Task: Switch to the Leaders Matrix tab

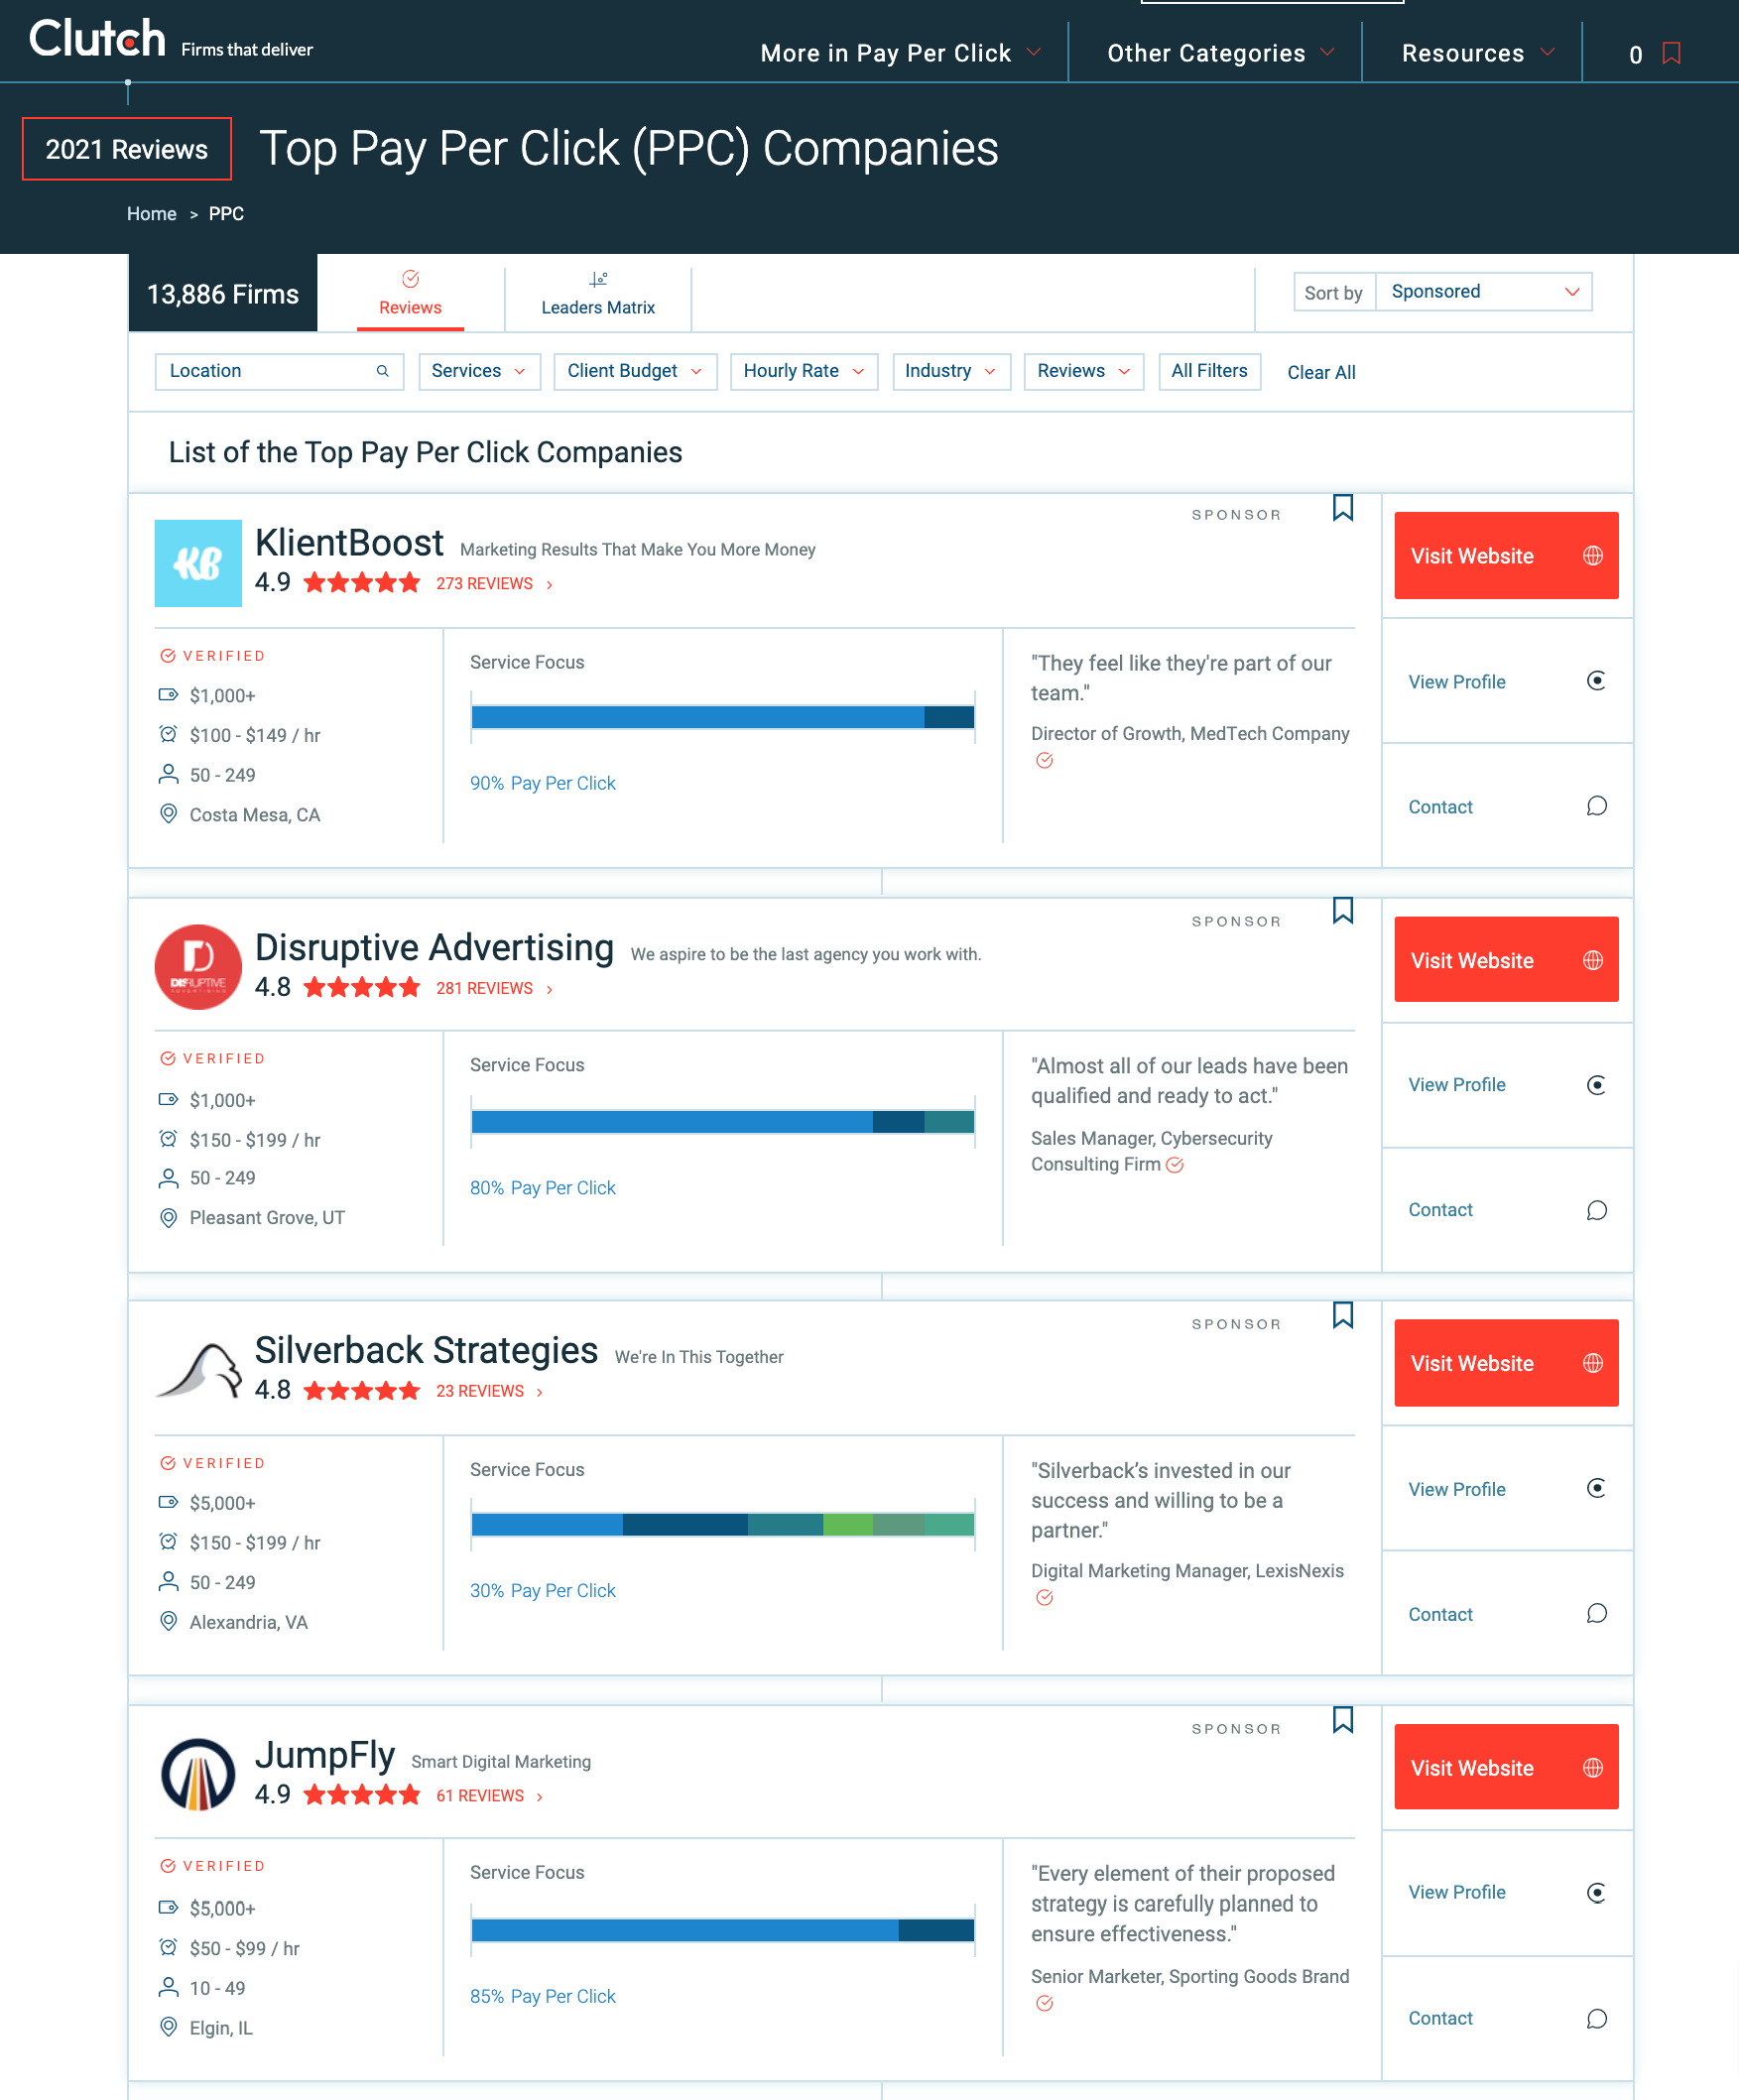Action: (598, 294)
